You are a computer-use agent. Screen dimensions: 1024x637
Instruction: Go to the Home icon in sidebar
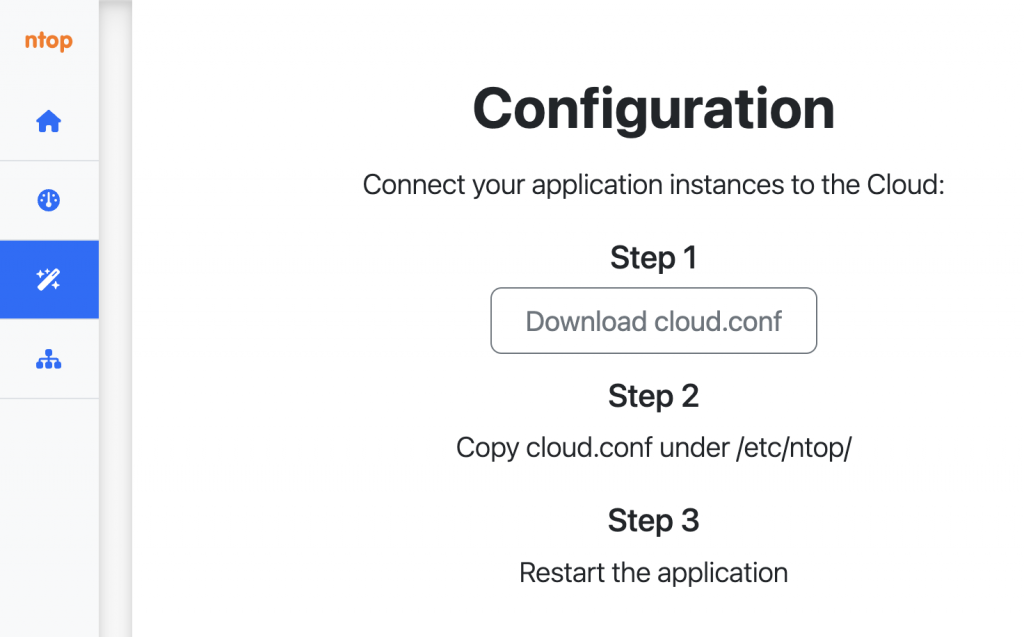coord(48,122)
